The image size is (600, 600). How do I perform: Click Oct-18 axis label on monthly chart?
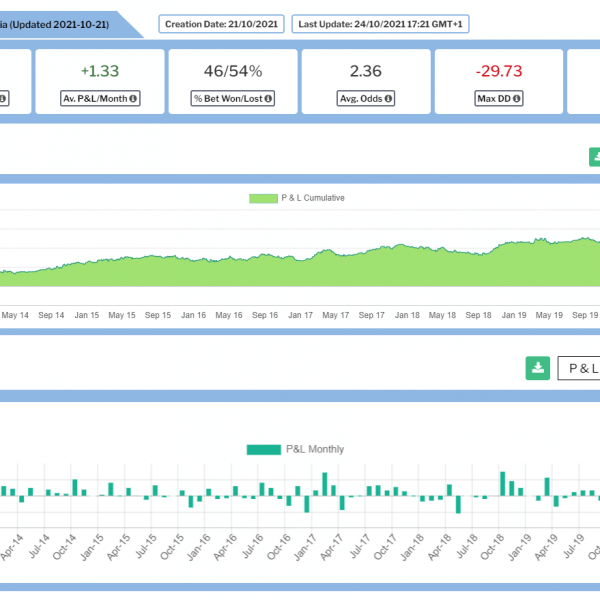tap(492, 547)
